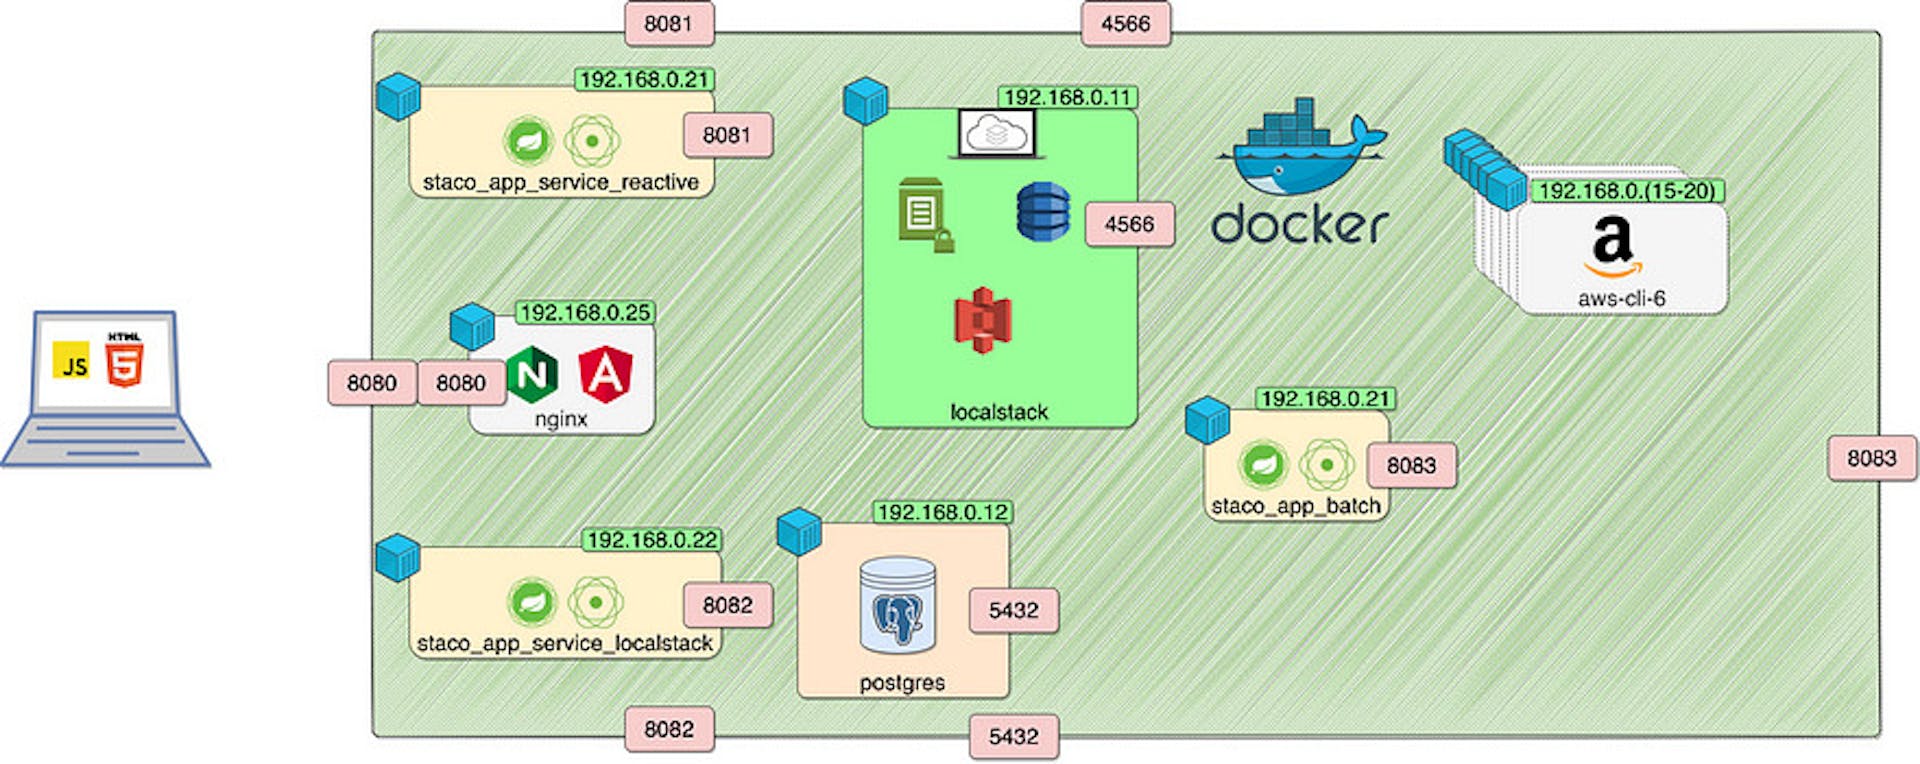Click port 8082 on the Docker network's bottom edge
Viewport: 1920px width, 764px height.
[669, 729]
